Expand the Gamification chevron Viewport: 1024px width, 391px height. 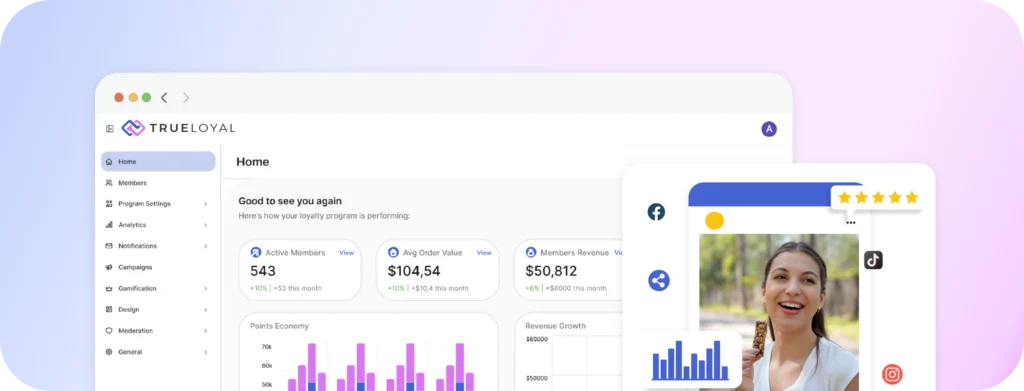point(206,289)
